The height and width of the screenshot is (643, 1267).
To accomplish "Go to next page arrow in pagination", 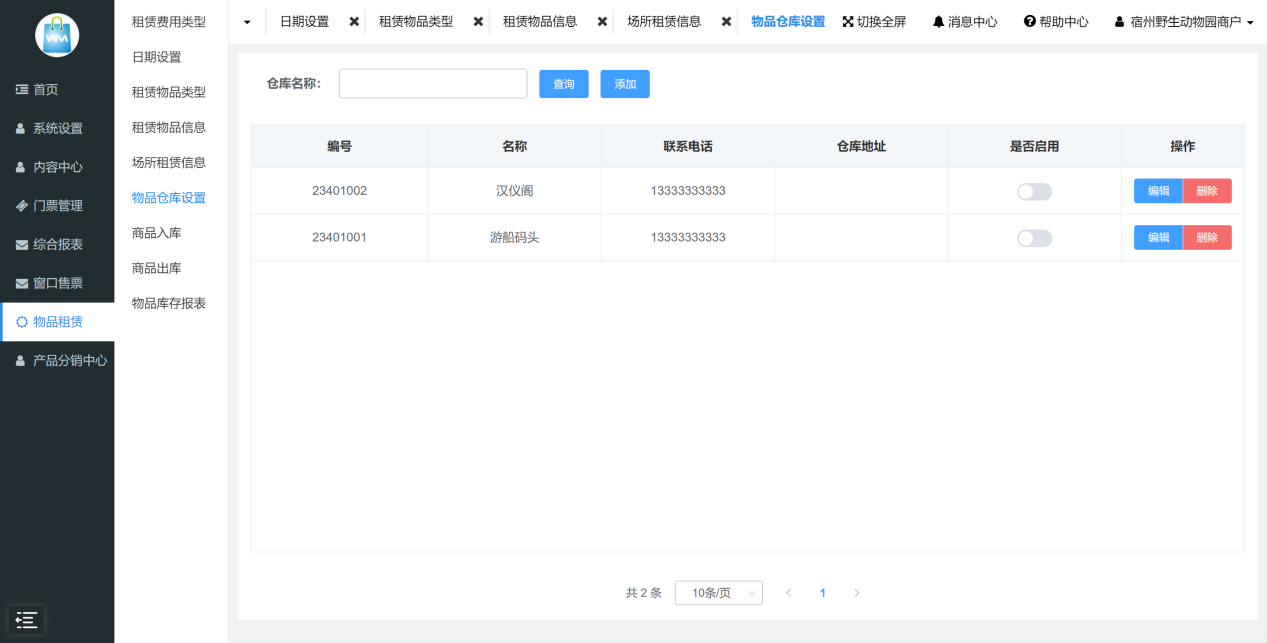I will click(x=856, y=593).
